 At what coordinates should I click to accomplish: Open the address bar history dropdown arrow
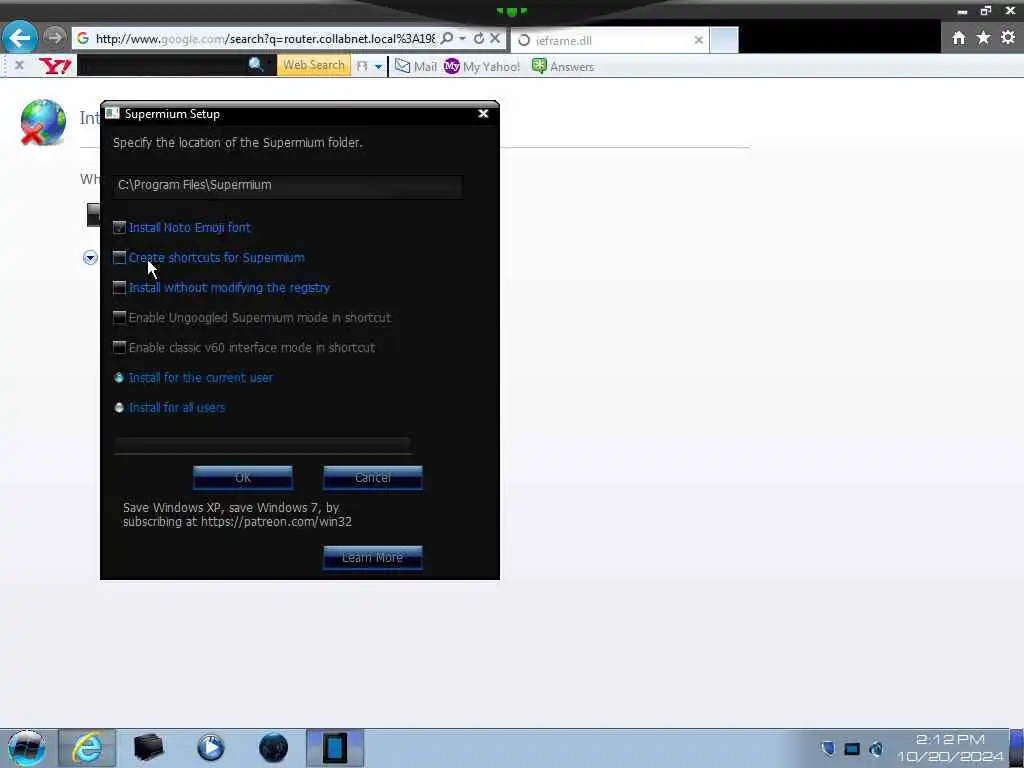[x=462, y=39]
